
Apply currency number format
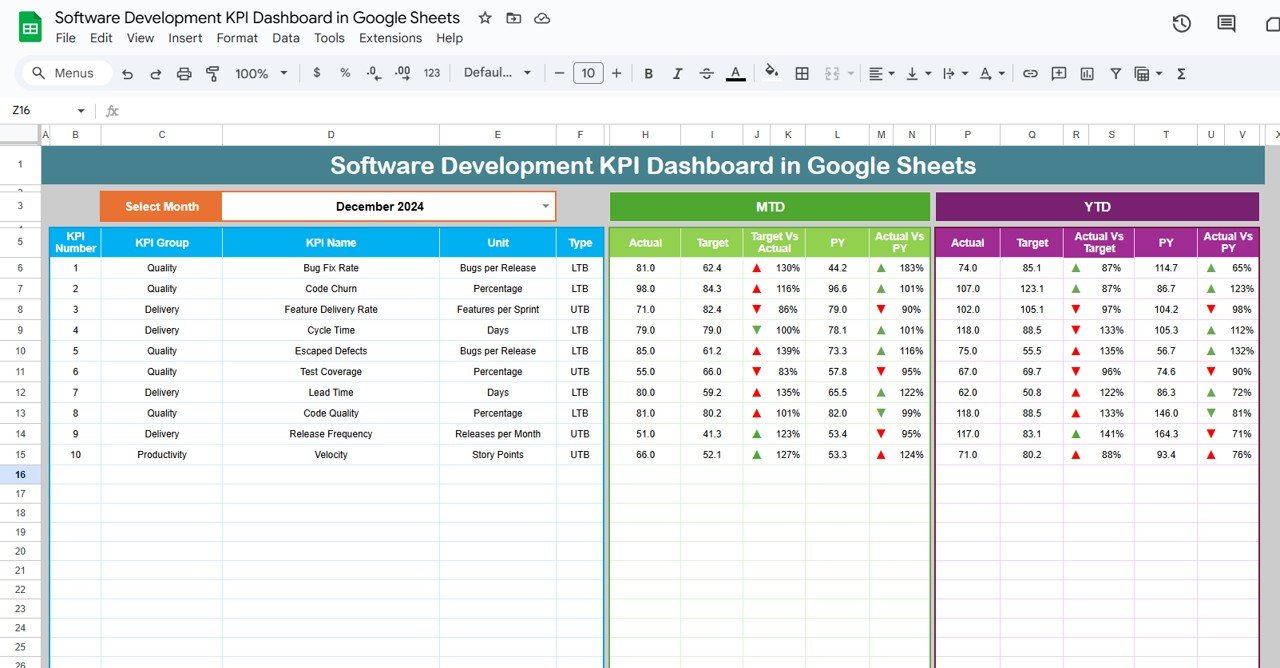tap(317, 73)
